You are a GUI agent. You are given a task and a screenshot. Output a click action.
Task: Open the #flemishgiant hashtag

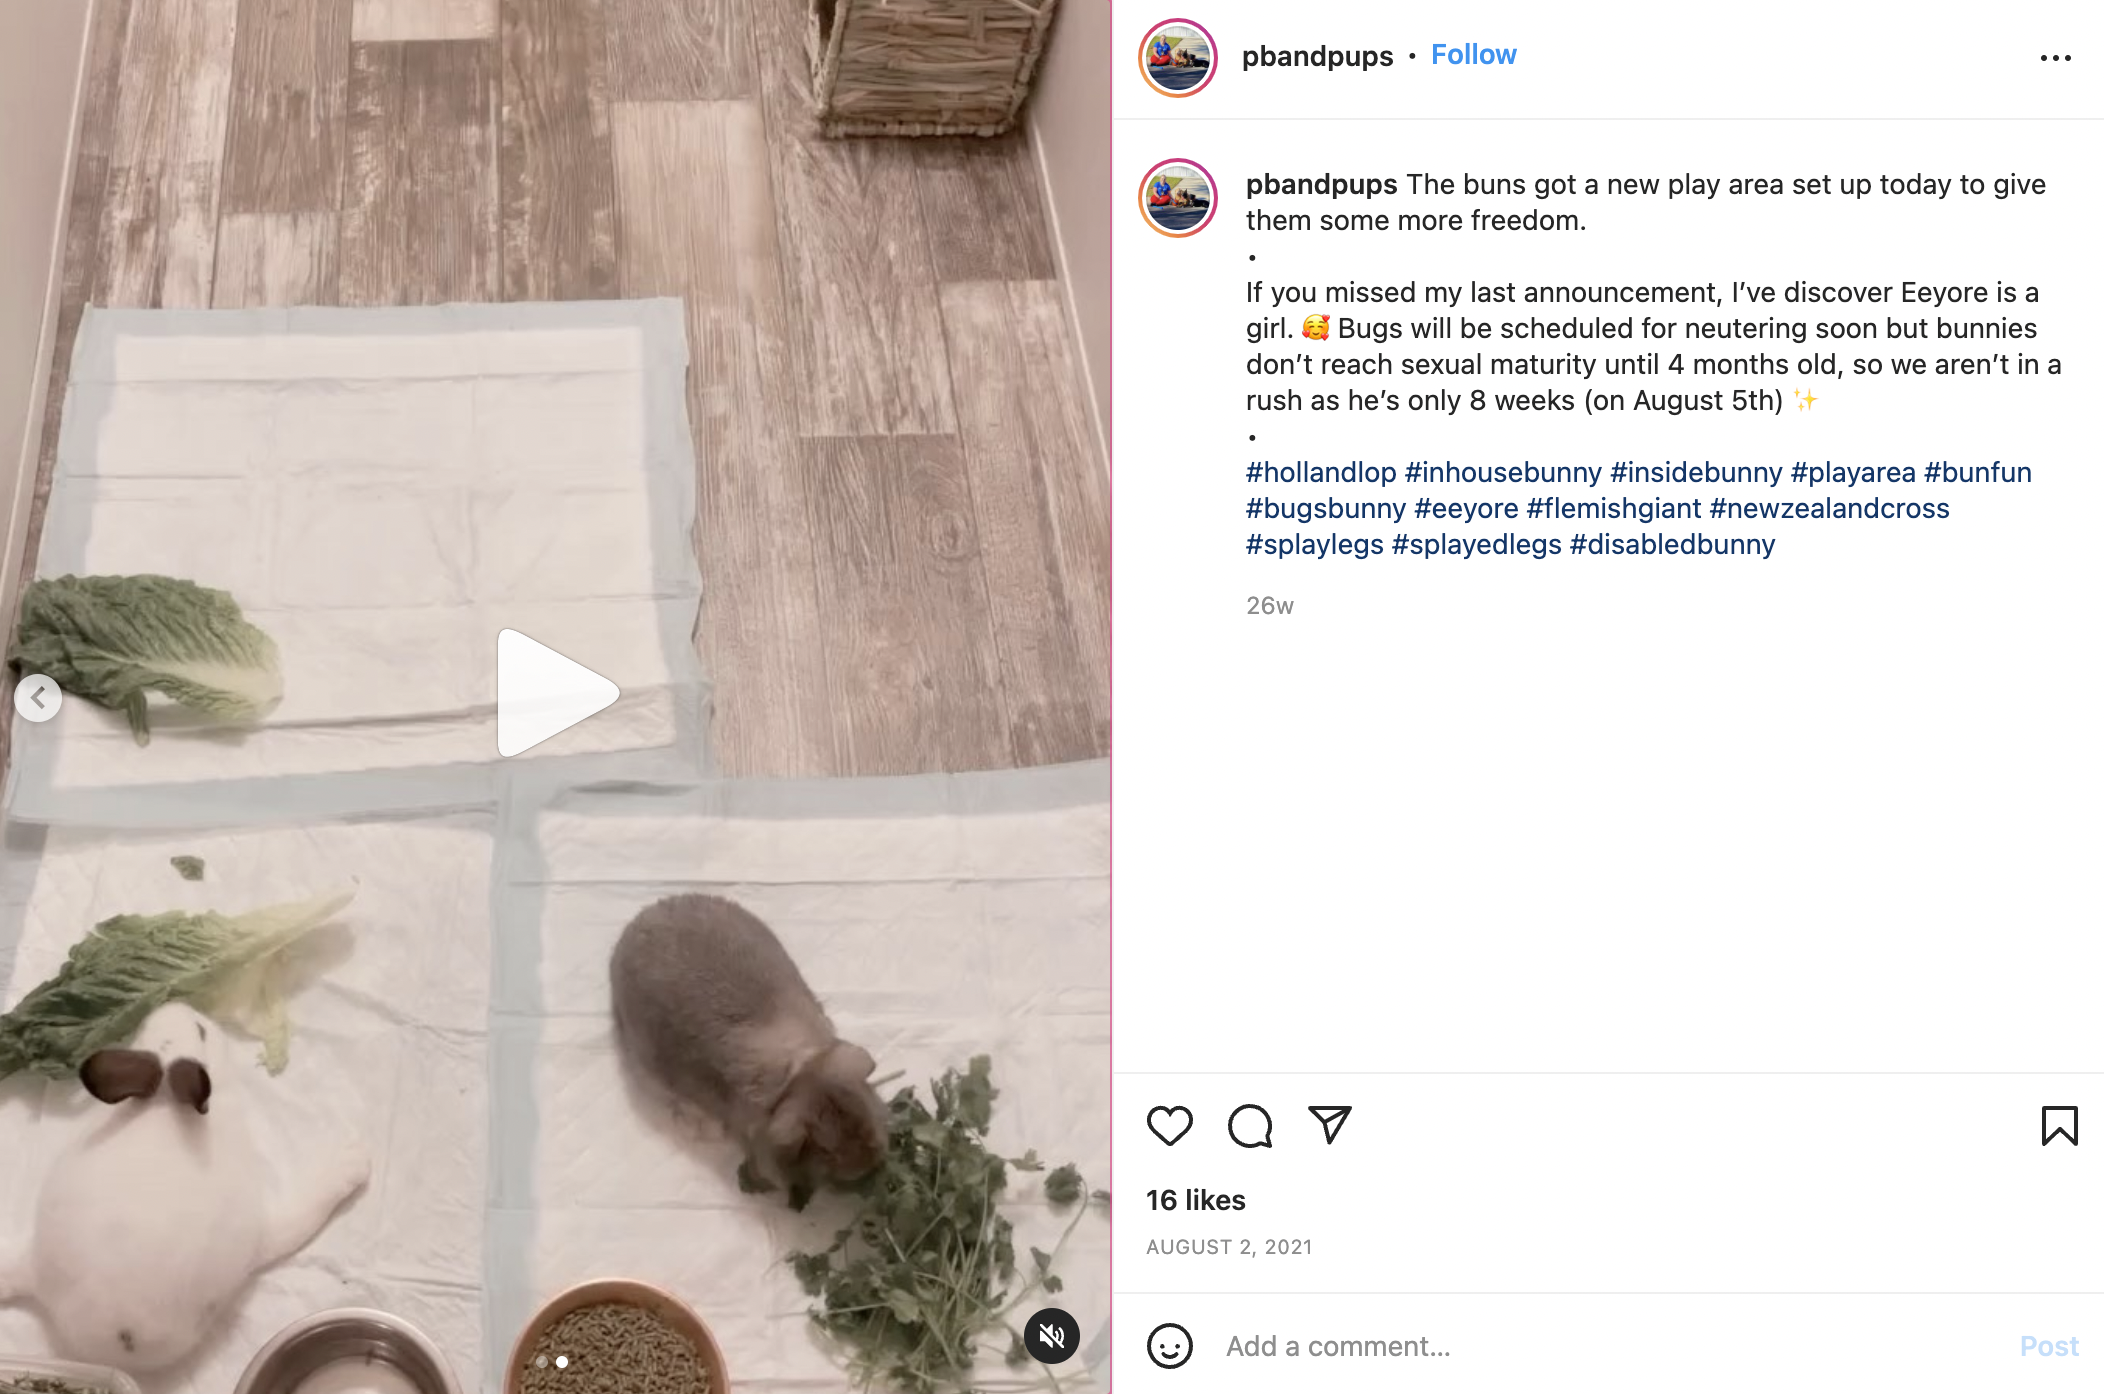pos(1613,508)
